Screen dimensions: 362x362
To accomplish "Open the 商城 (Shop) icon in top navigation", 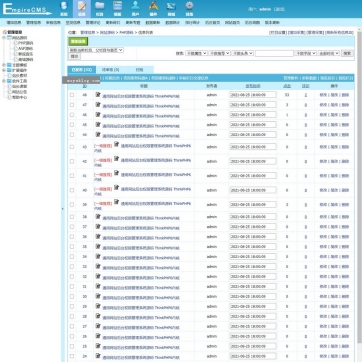I will tap(171, 9).
